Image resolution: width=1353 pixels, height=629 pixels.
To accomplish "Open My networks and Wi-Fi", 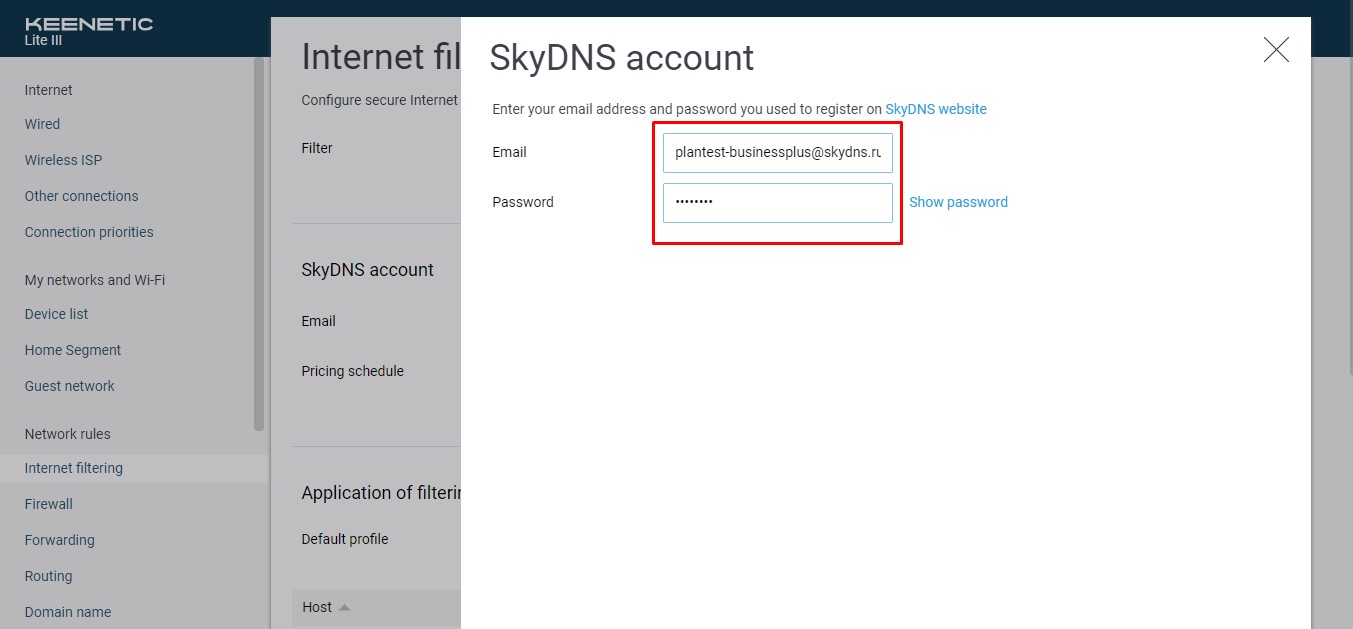I will (x=95, y=280).
